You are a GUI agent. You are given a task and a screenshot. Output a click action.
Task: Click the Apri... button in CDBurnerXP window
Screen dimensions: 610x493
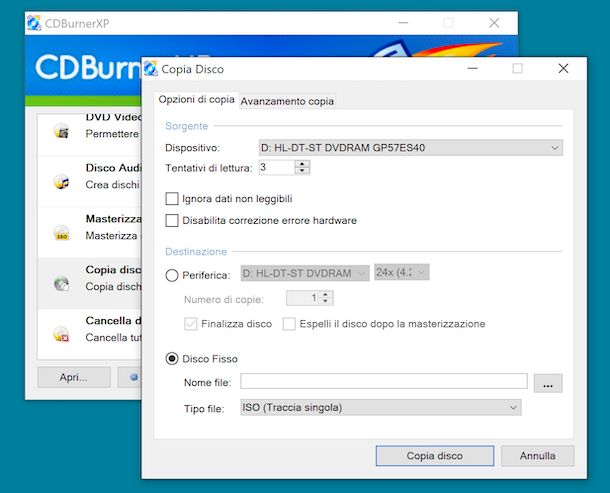pos(74,377)
